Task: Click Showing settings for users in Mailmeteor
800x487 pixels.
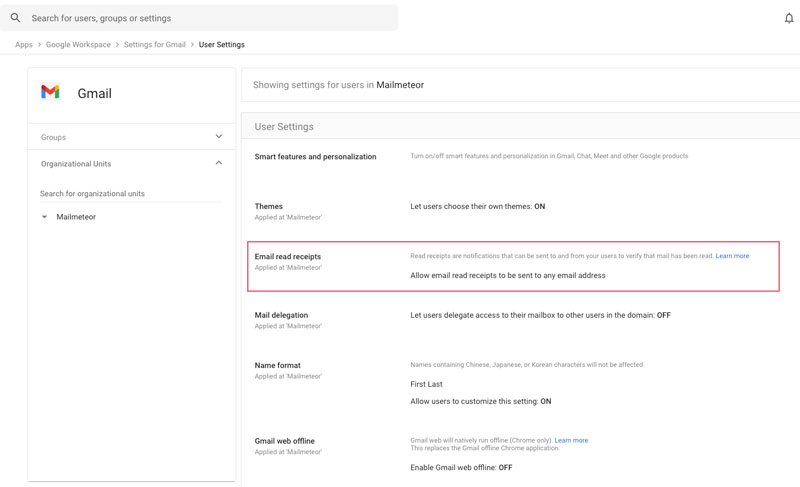Action: click(338, 85)
